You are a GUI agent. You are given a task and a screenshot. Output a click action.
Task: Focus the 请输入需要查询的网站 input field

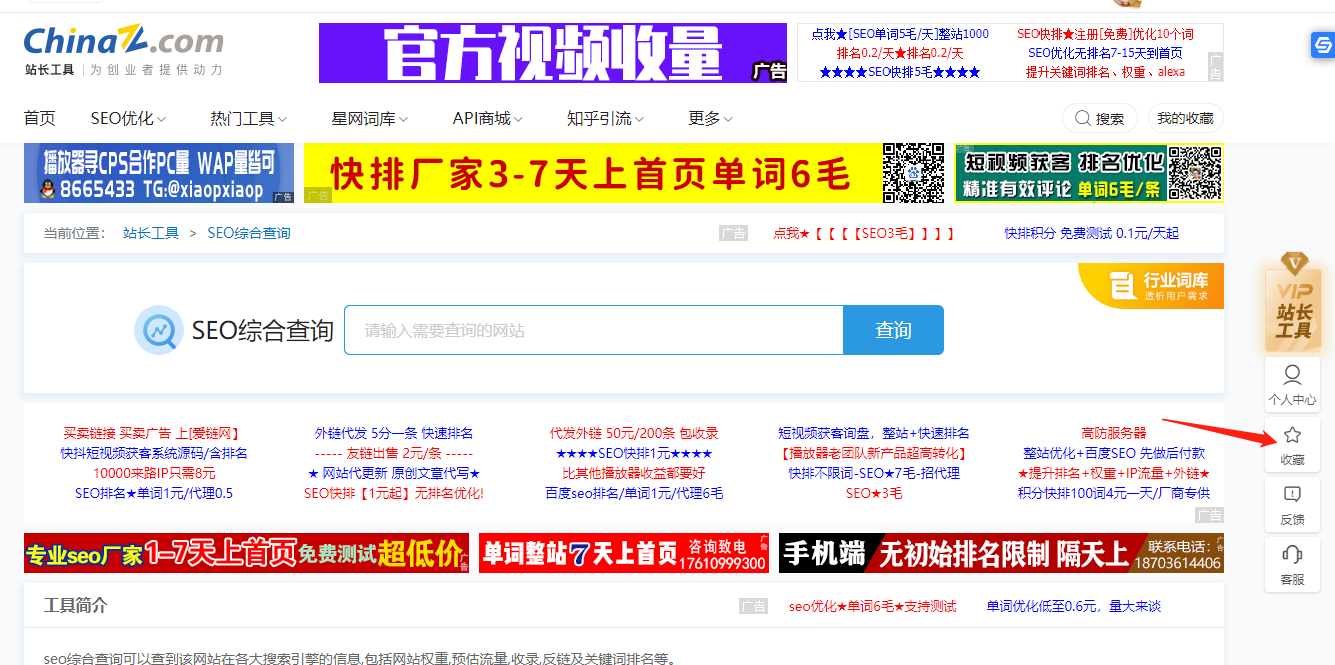pyautogui.click(x=594, y=330)
